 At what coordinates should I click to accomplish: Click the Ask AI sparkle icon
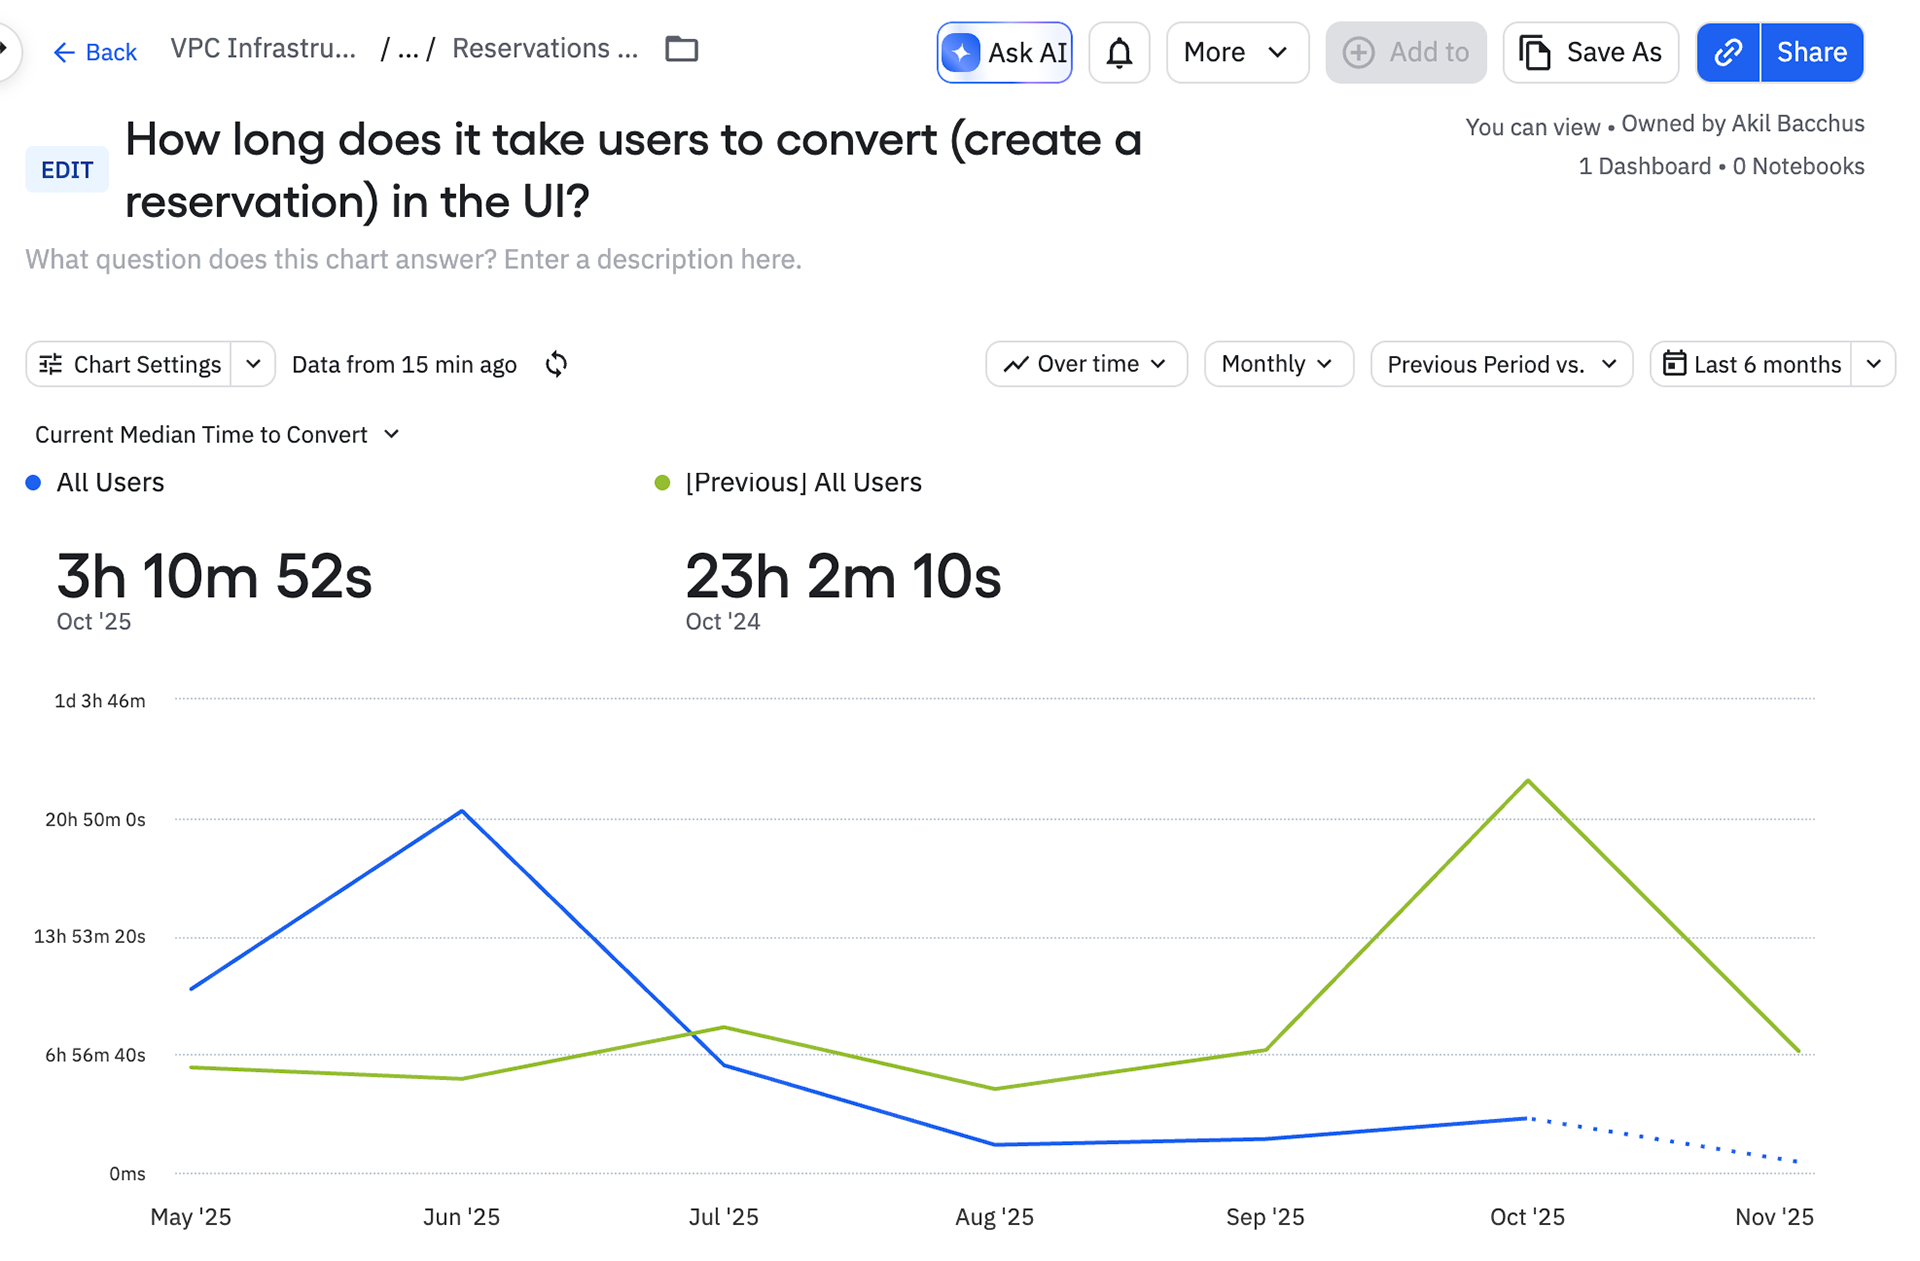960,52
